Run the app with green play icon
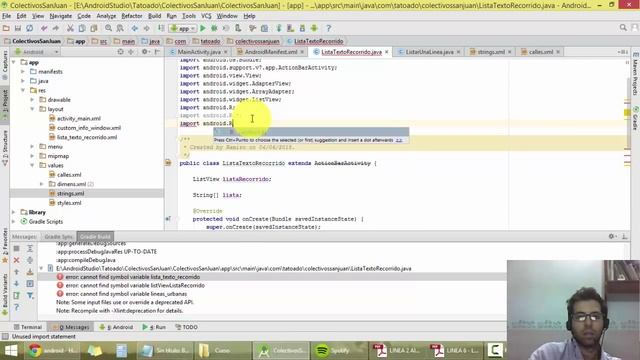 click(202, 28)
